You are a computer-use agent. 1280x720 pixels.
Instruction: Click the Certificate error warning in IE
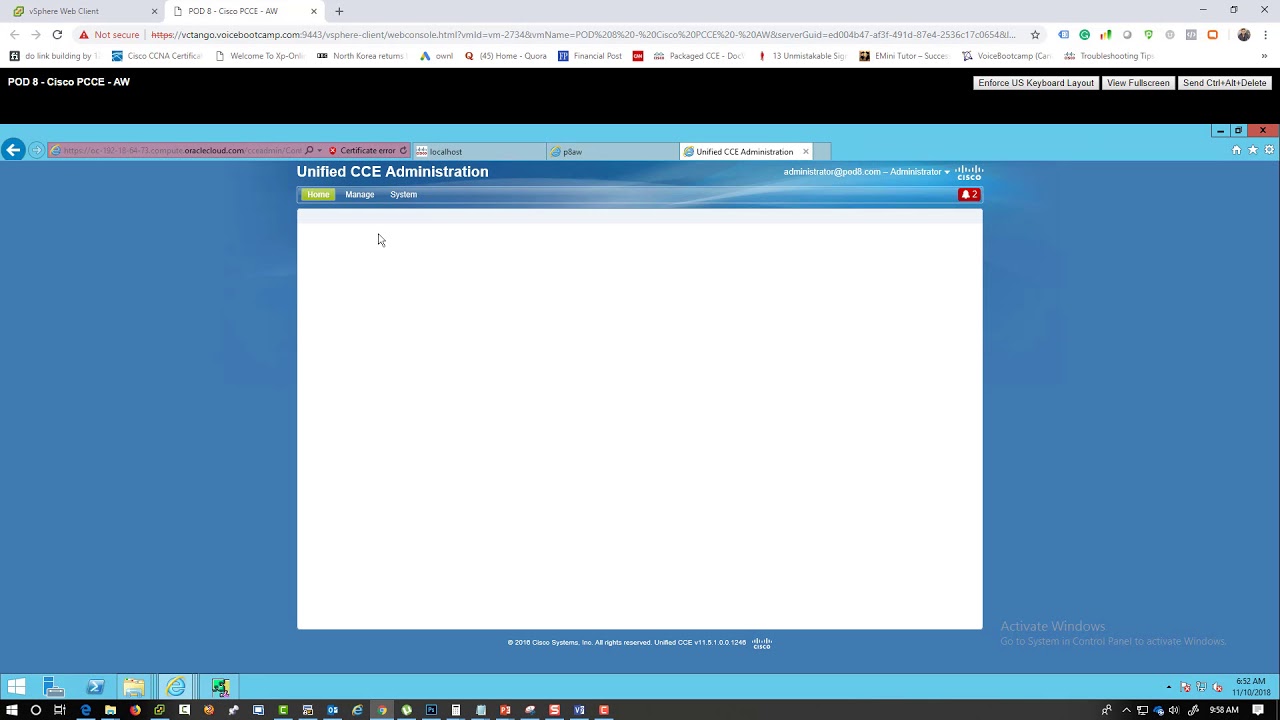(362, 151)
